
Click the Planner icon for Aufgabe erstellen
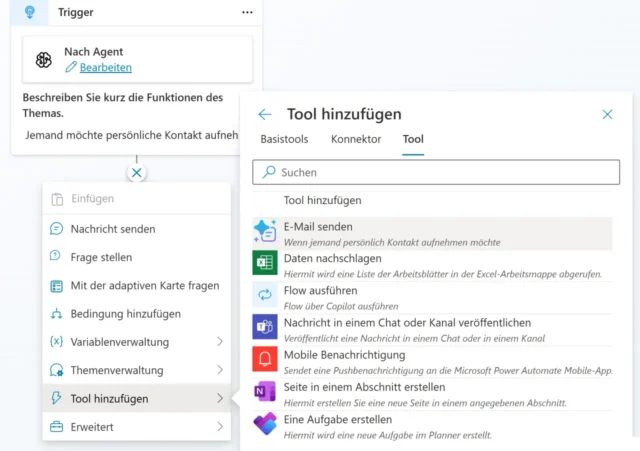tap(265, 425)
